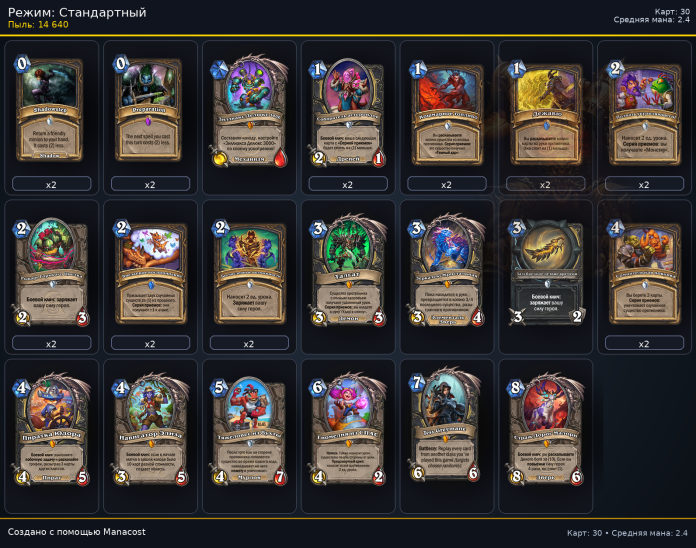The image size is (696, 548).
Task: Click the Zilliax mech card without cost
Action: coord(249,112)
